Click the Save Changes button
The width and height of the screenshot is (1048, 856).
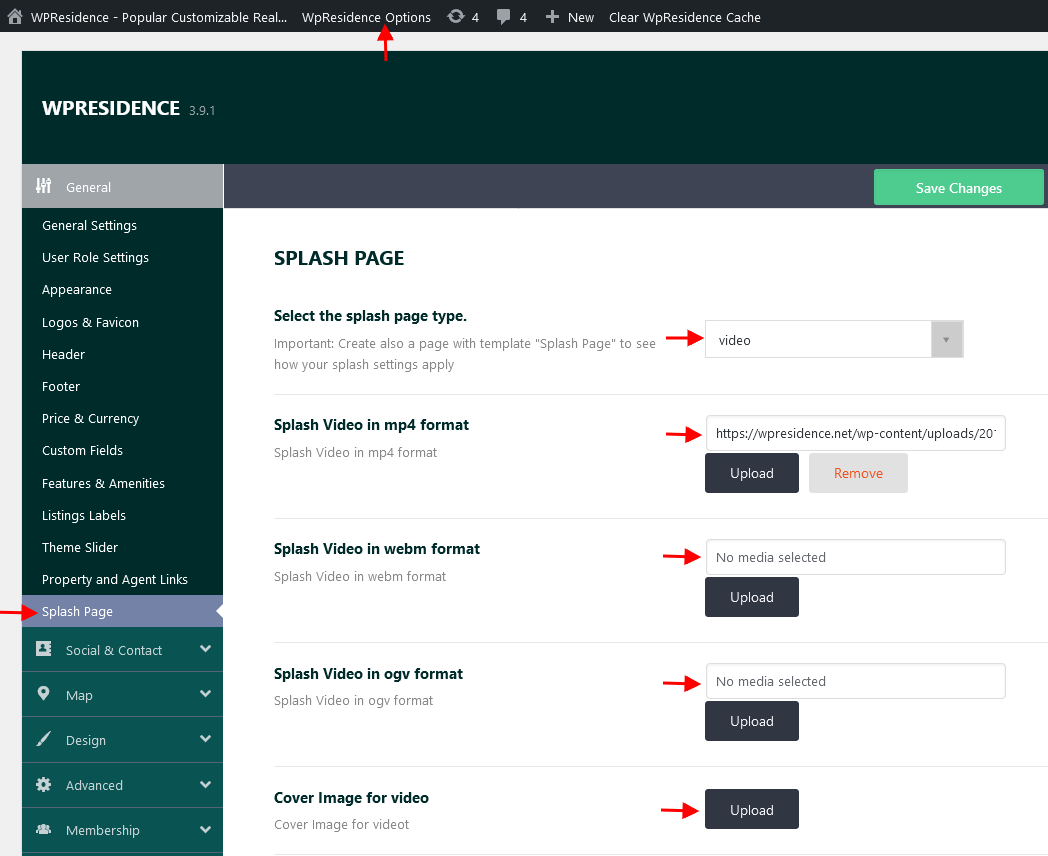pos(958,187)
